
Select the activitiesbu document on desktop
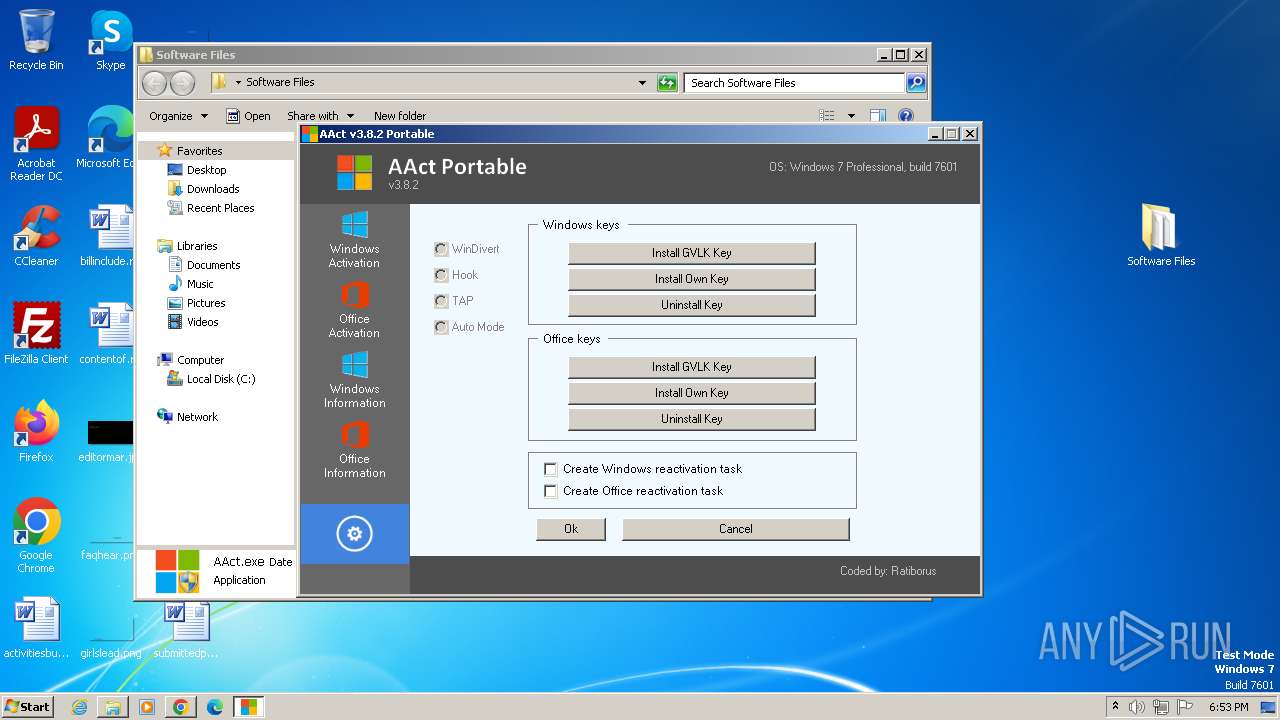36,628
